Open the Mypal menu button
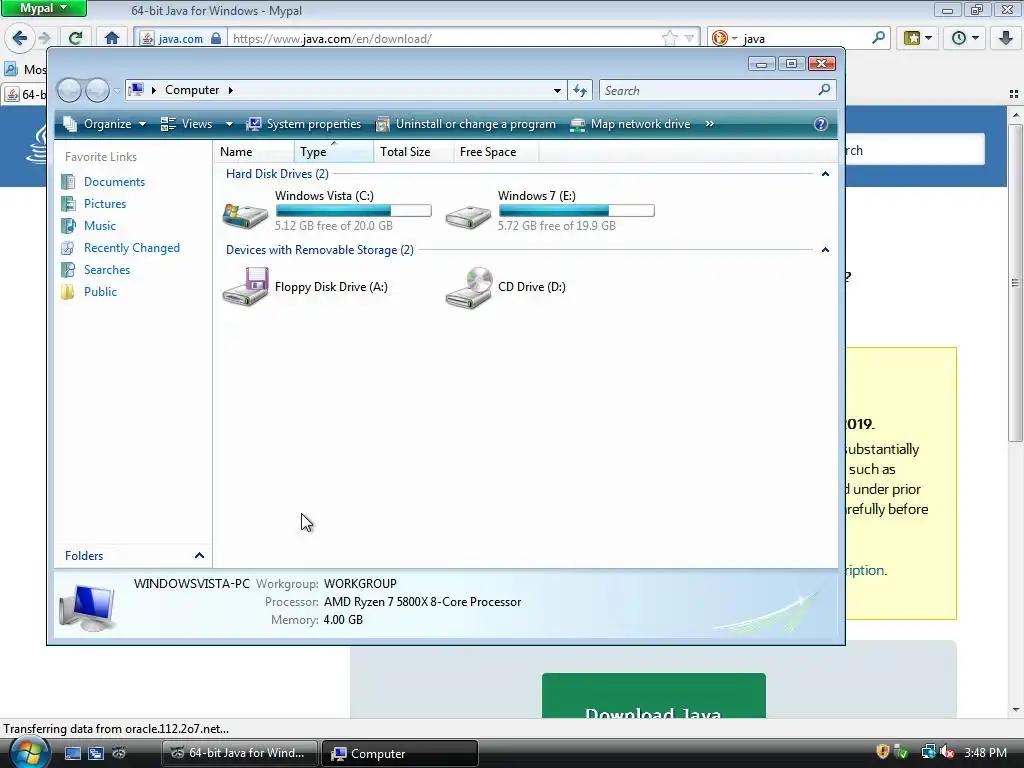The image size is (1024, 768). point(43,8)
